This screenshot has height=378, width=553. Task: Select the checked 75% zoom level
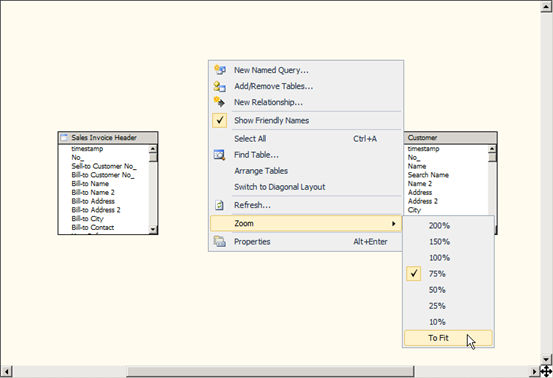tap(448, 274)
